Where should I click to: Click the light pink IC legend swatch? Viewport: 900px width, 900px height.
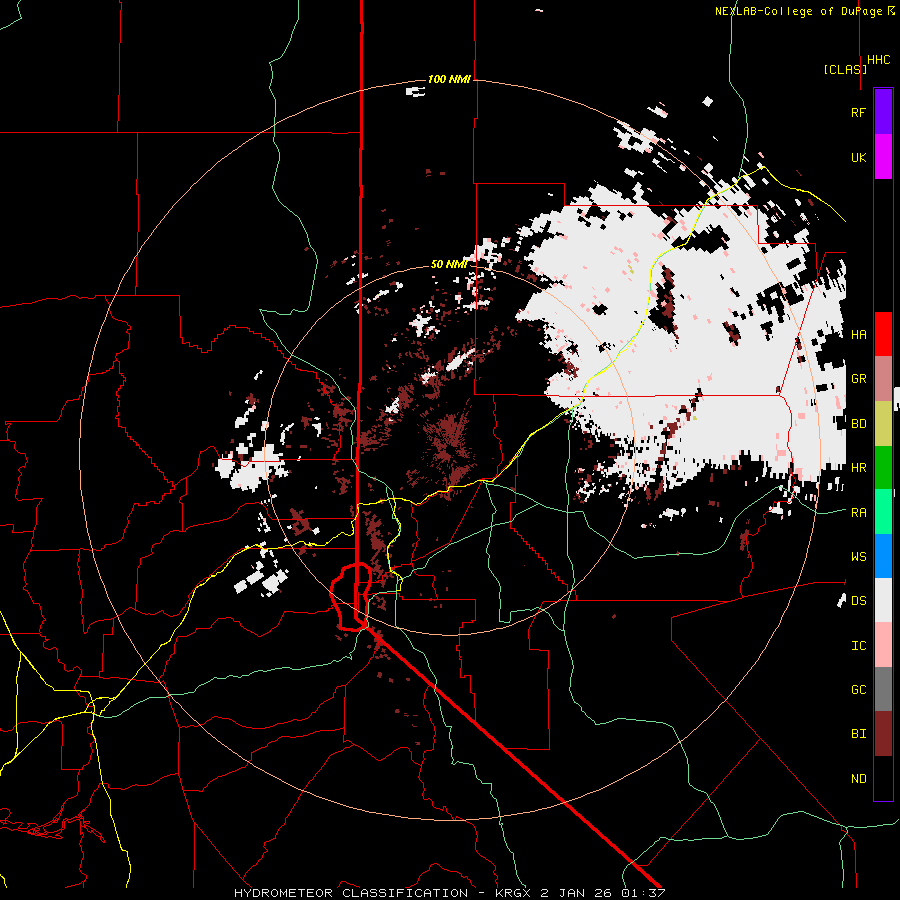pyautogui.click(x=883, y=645)
